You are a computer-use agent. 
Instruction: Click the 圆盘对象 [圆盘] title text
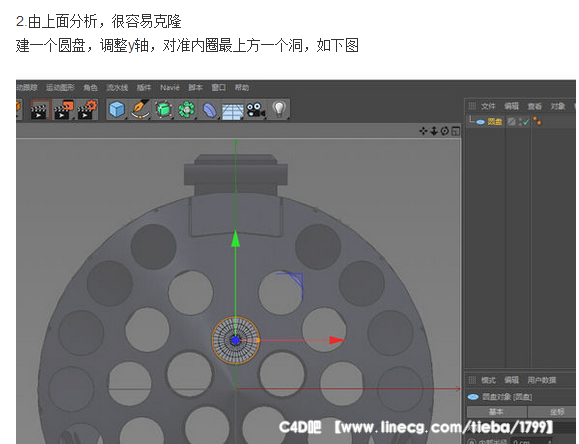click(x=507, y=397)
